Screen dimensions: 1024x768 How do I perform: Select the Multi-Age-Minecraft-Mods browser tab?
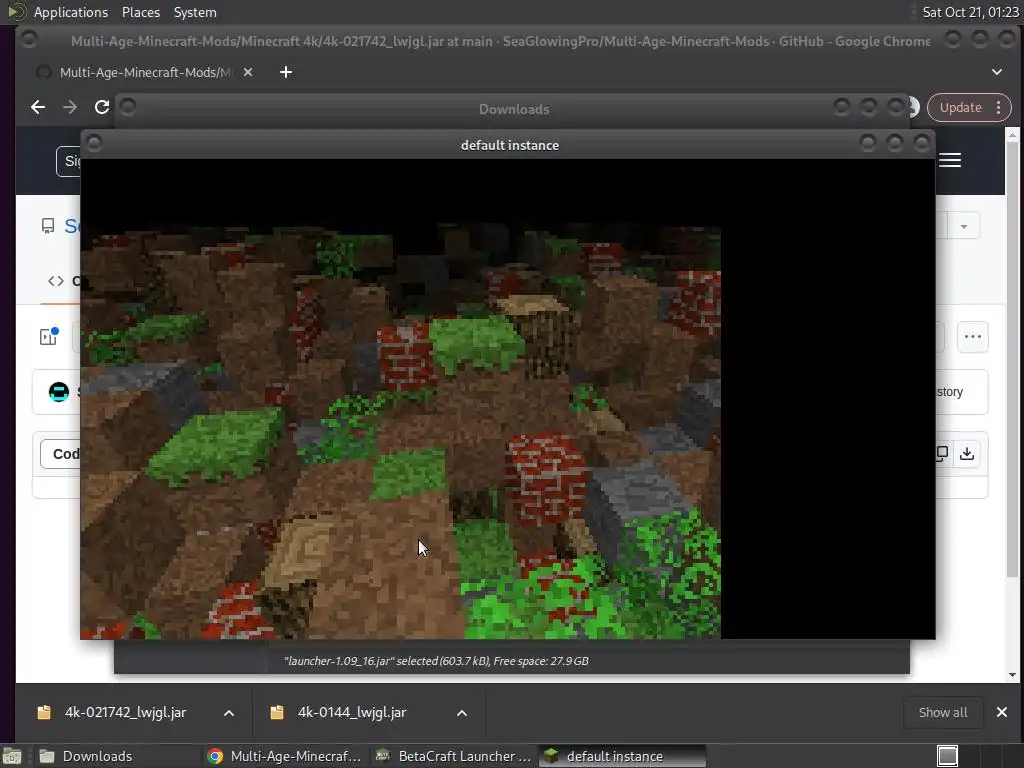pos(145,72)
